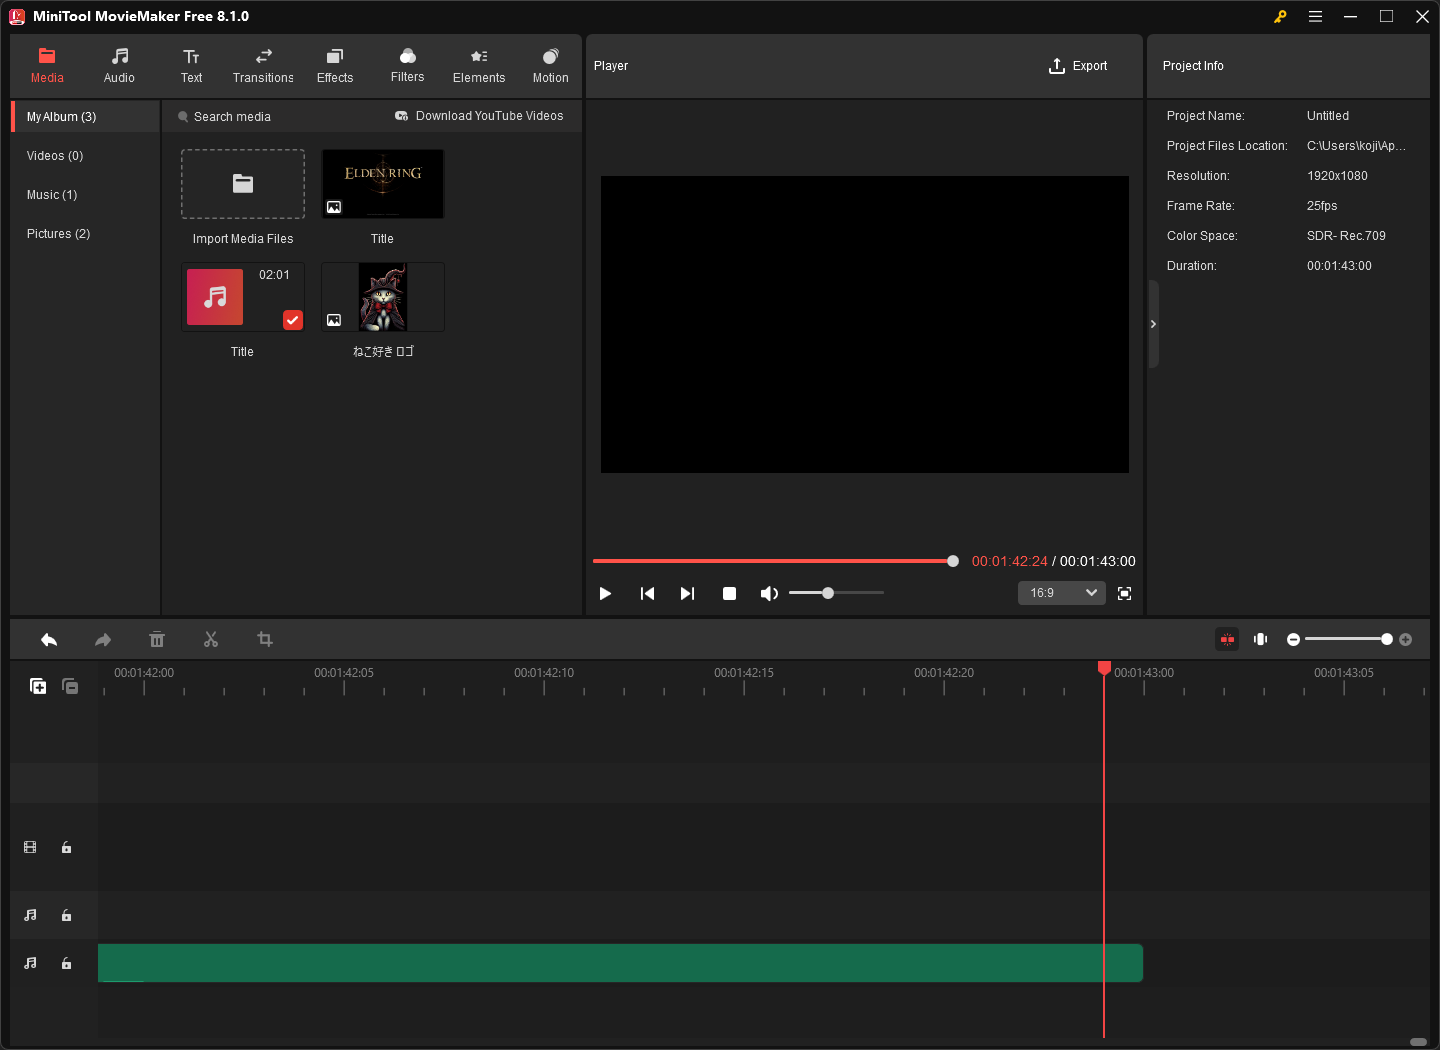Select Music (1) category
Screen dimensions: 1440x1050
coord(86,195)
